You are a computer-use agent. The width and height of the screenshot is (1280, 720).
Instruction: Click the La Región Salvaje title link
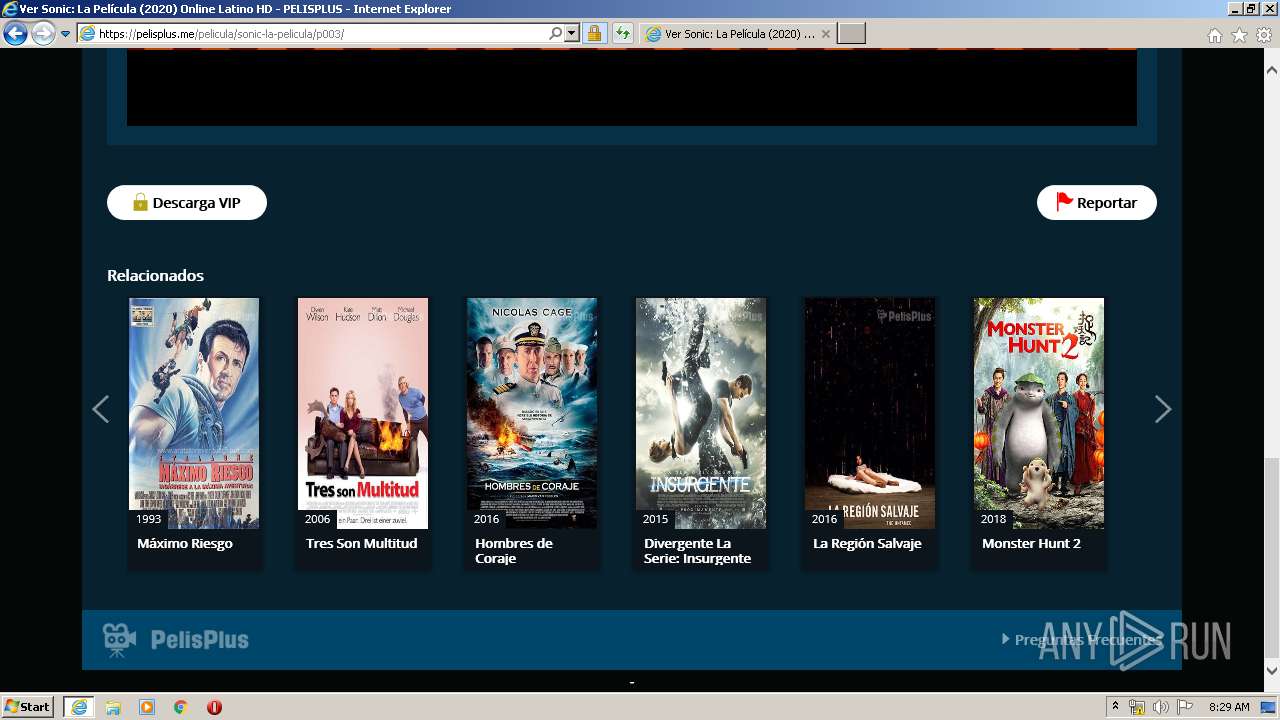pyautogui.click(x=867, y=543)
